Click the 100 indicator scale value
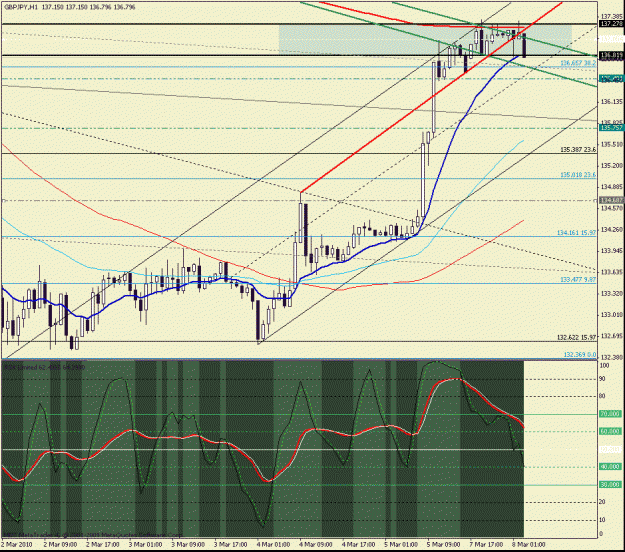This screenshot has width=625, height=552. point(604,365)
